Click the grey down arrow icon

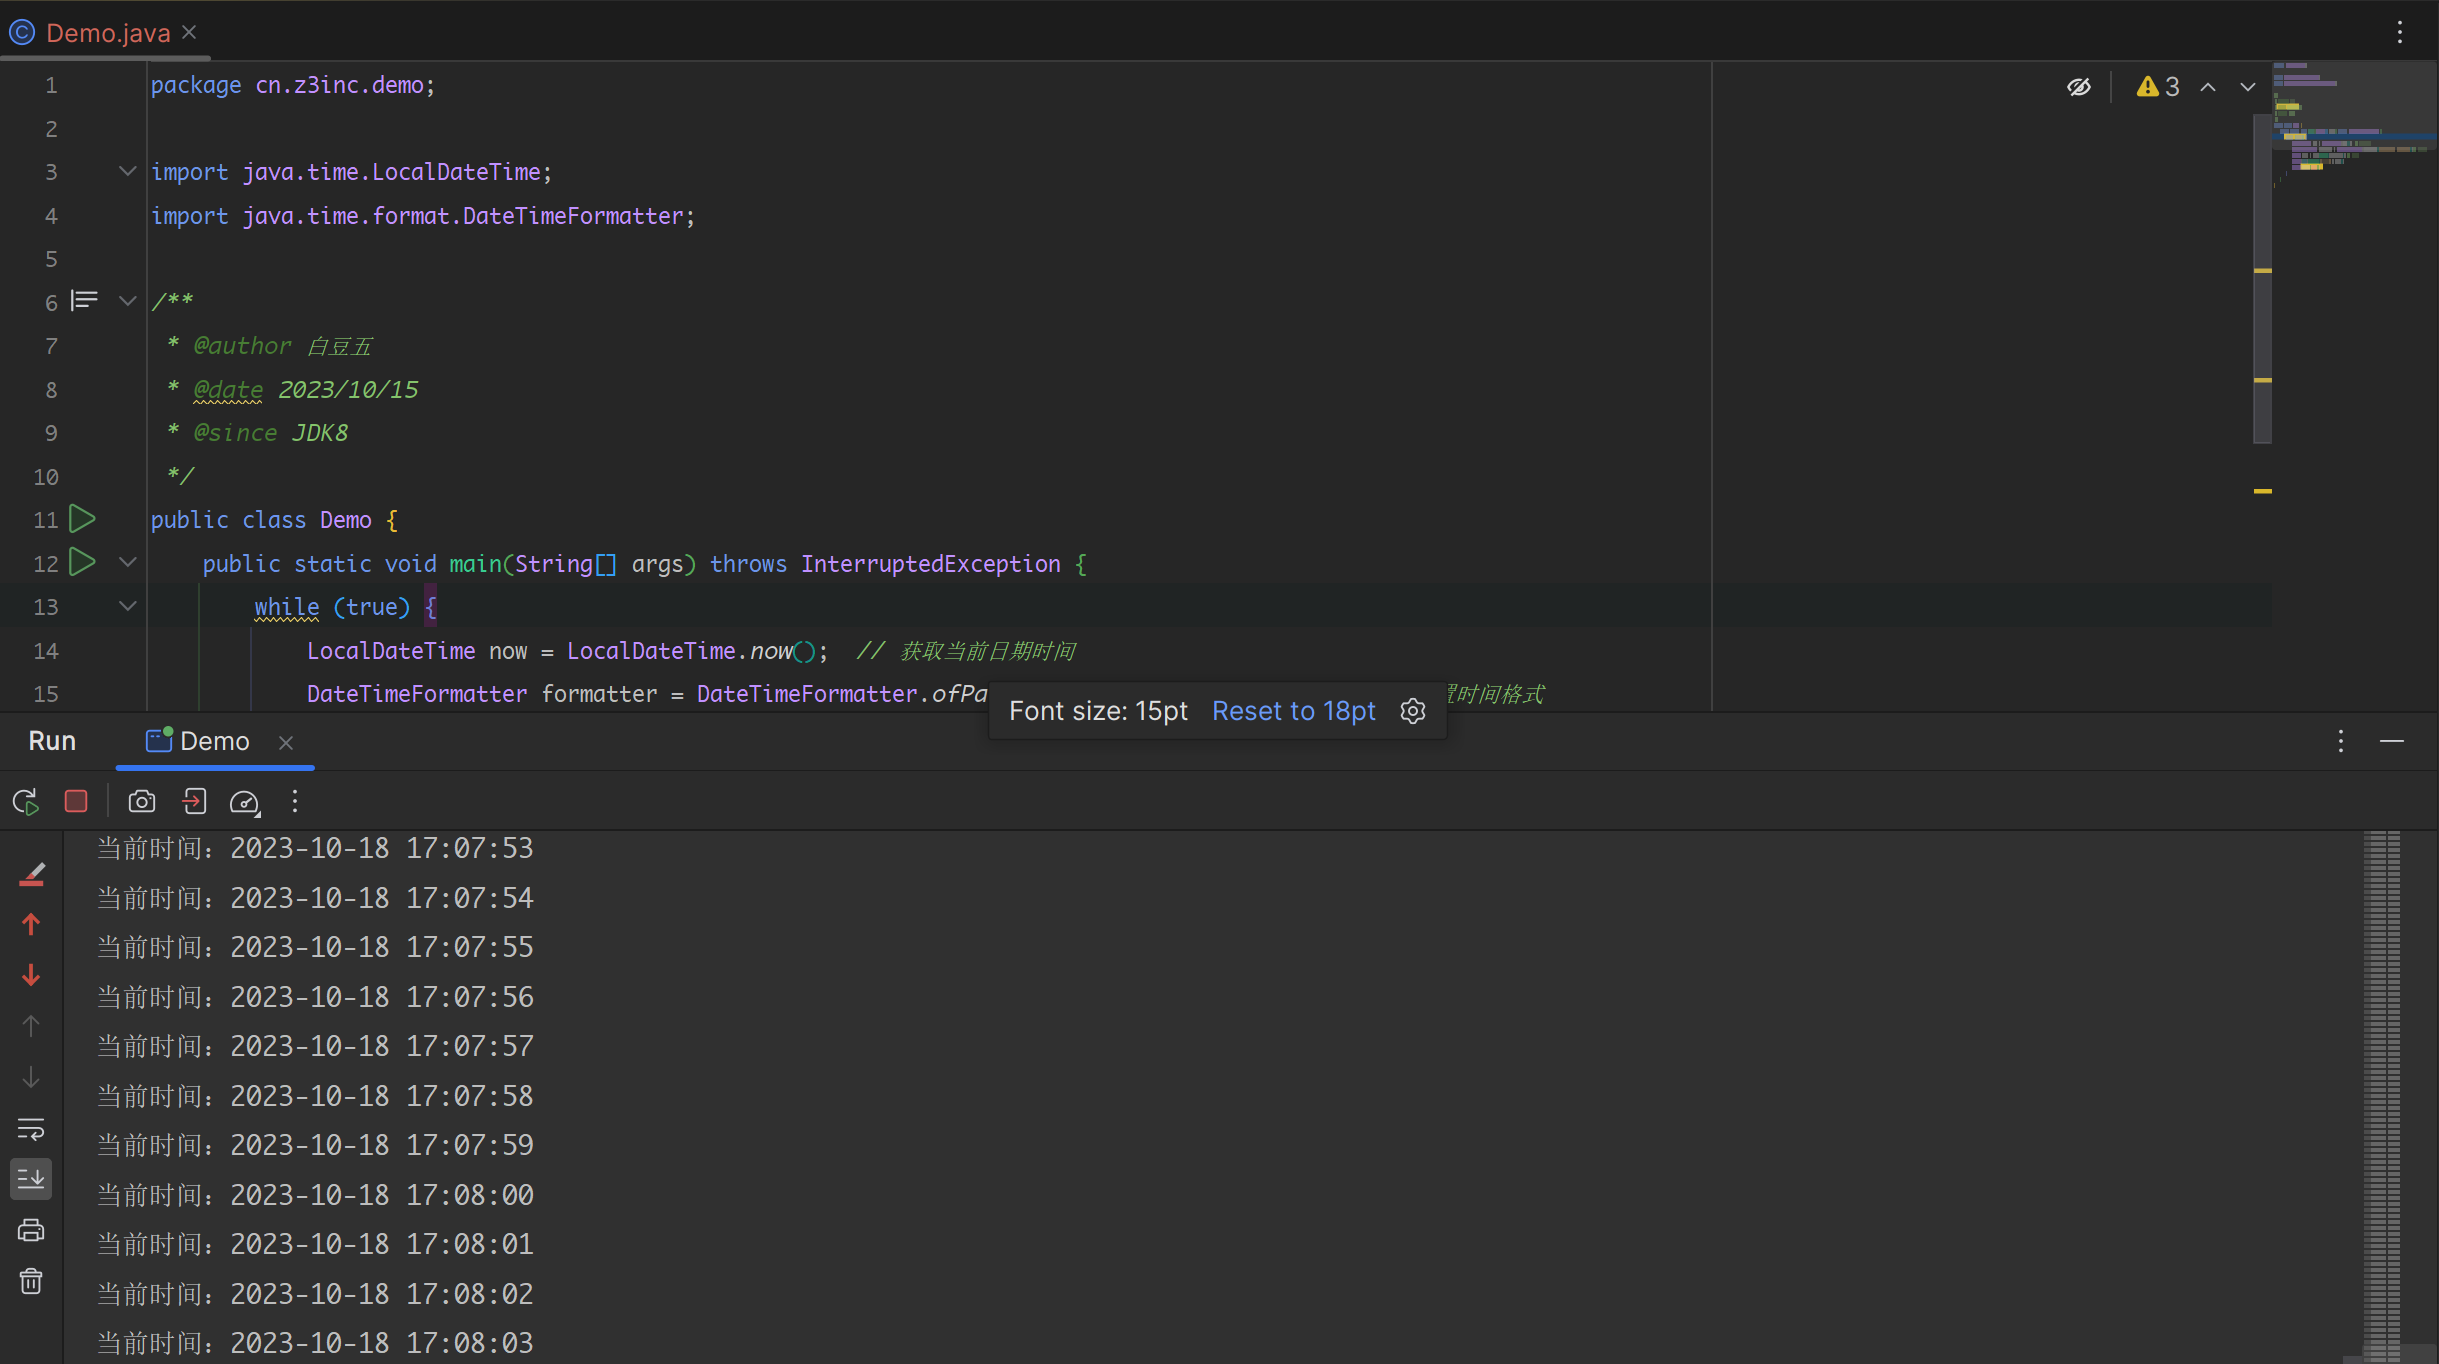[31, 1077]
